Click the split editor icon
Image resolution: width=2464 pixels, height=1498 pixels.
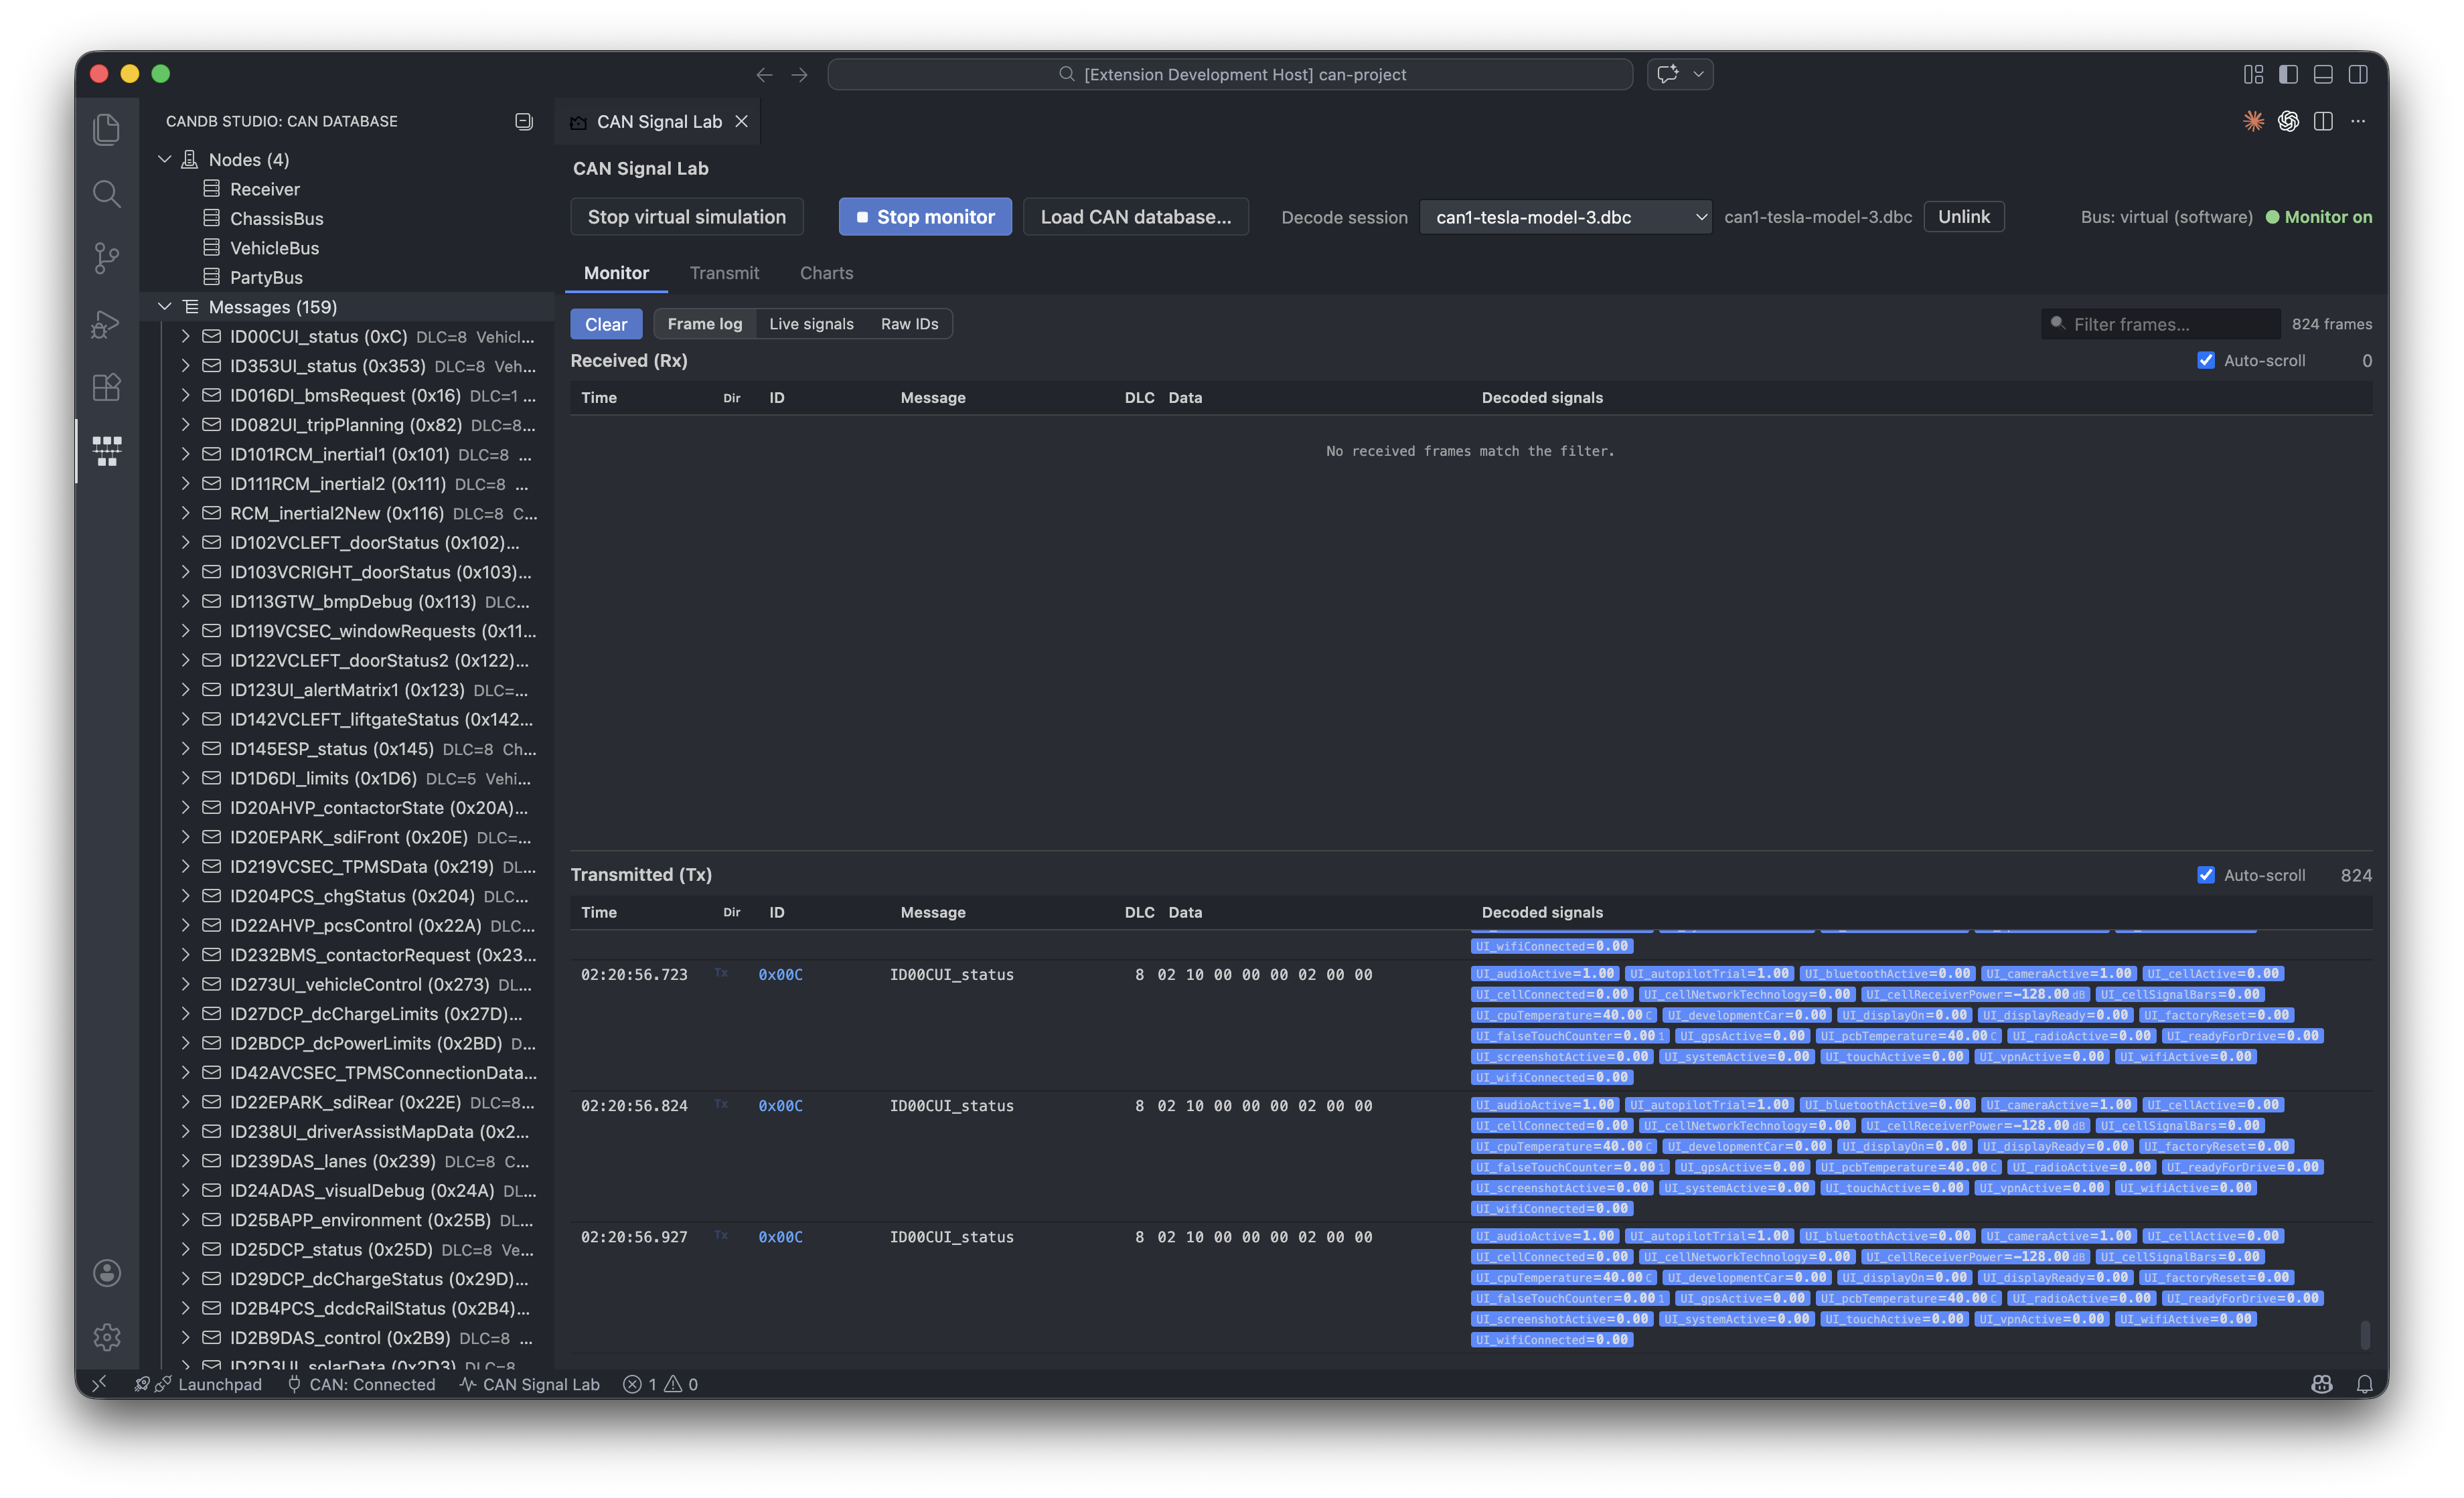pyautogui.click(x=2323, y=121)
